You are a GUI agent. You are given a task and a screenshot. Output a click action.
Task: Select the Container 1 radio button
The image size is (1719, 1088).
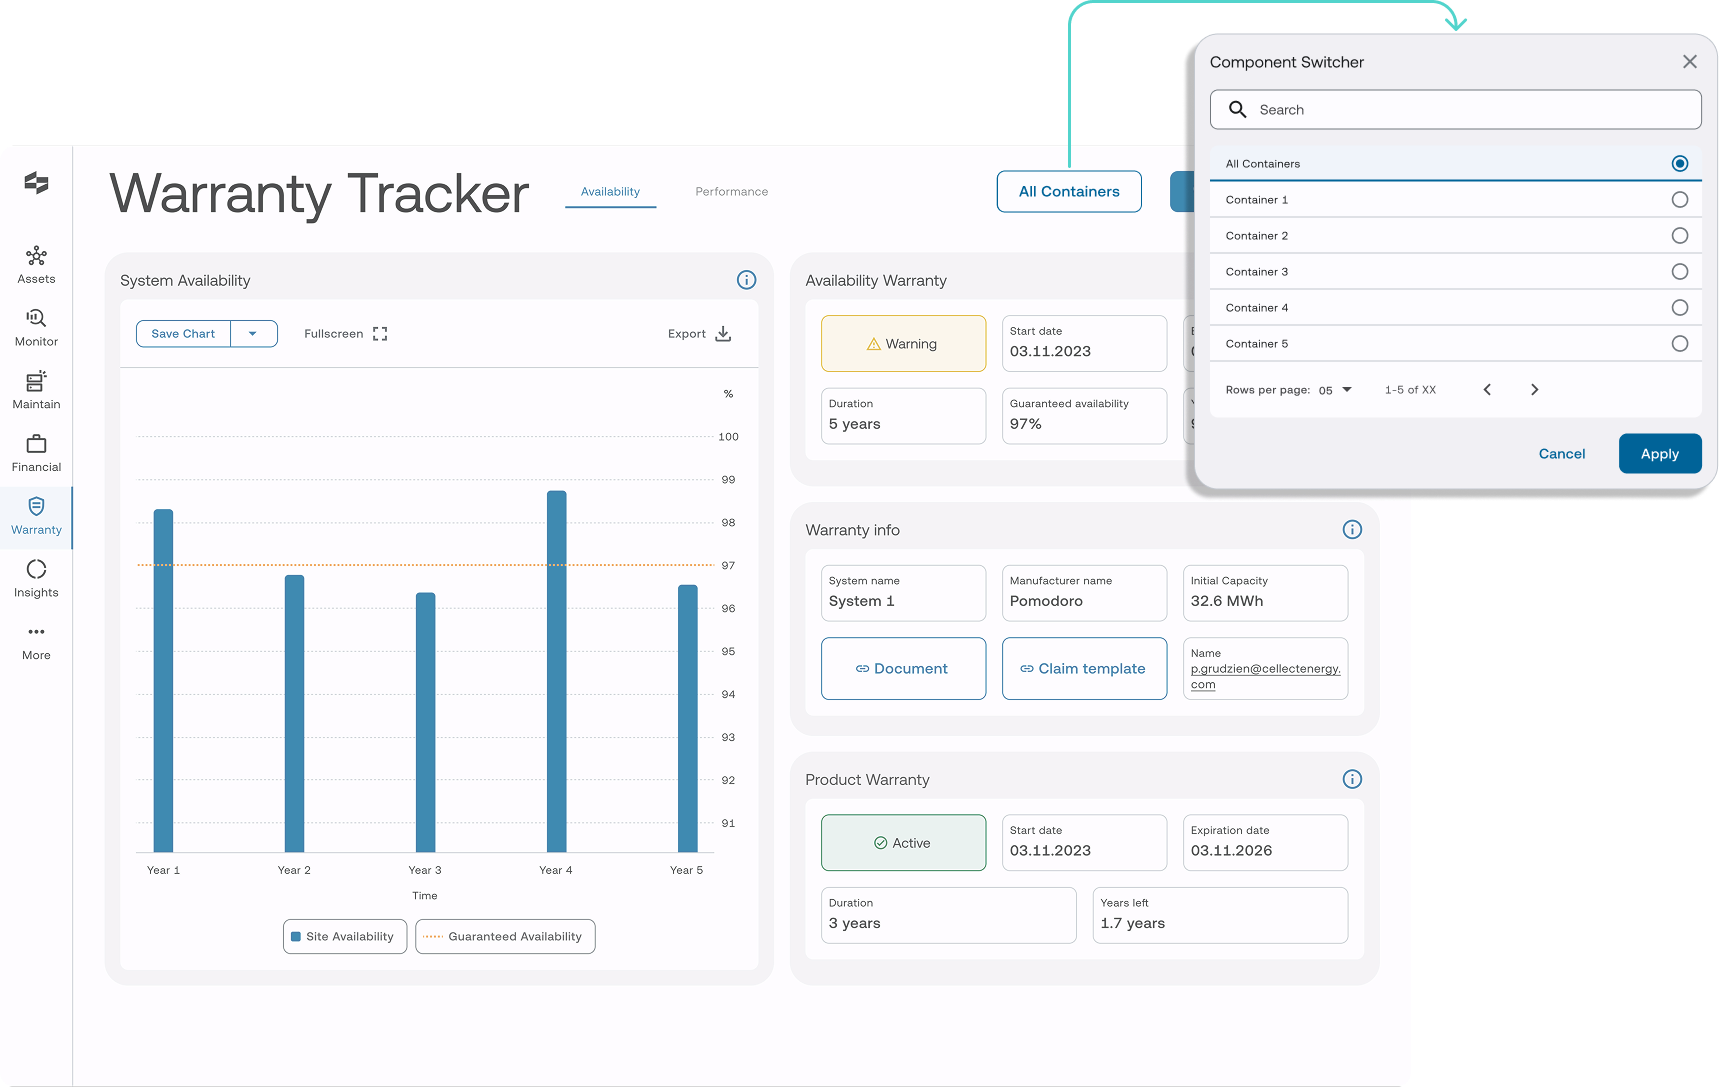click(1680, 200)
